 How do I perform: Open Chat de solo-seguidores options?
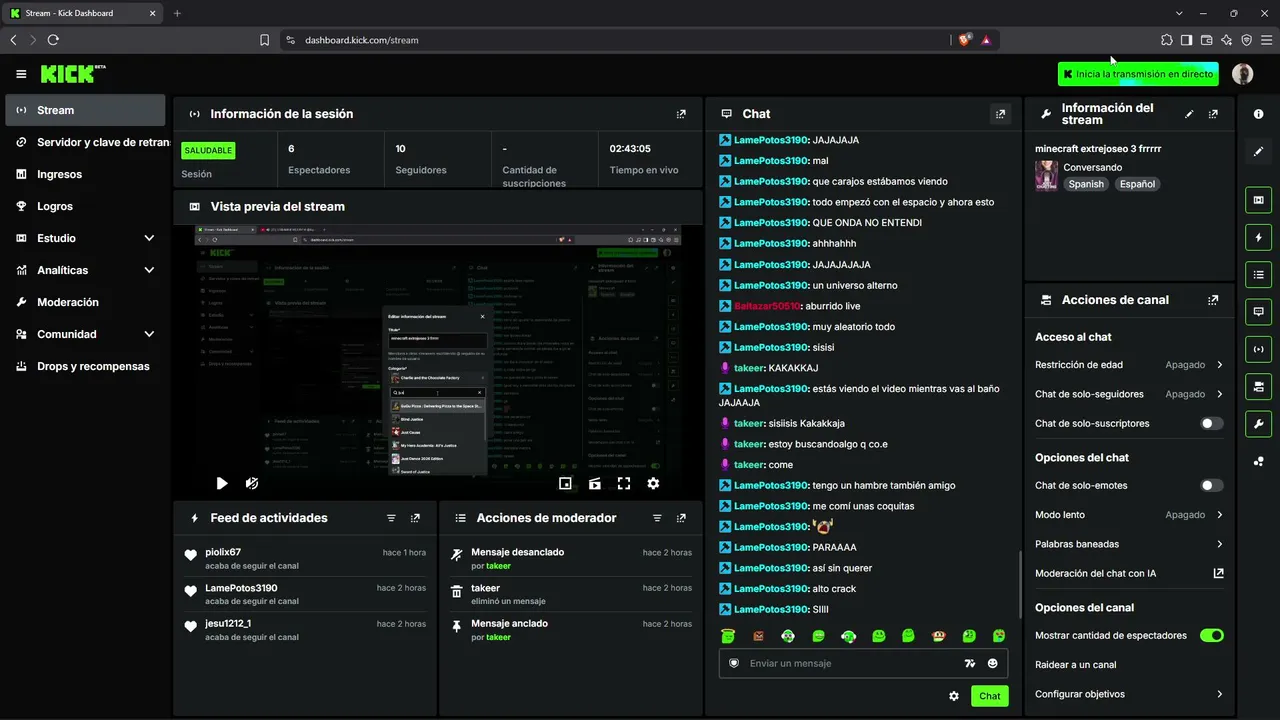click(1129, 394)
